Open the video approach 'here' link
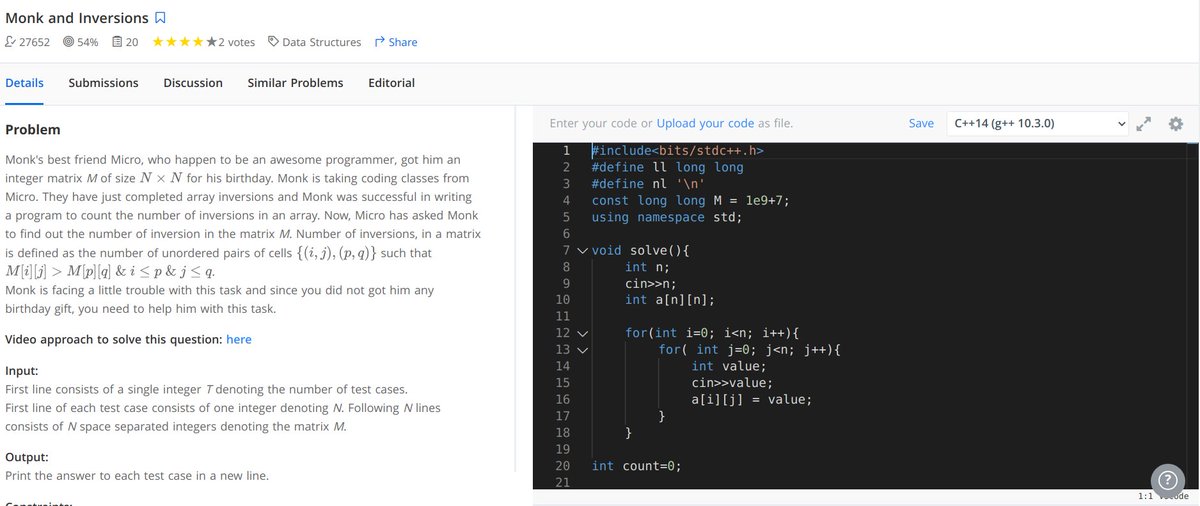Screen dimensions: 1200x506 point(239,339)
